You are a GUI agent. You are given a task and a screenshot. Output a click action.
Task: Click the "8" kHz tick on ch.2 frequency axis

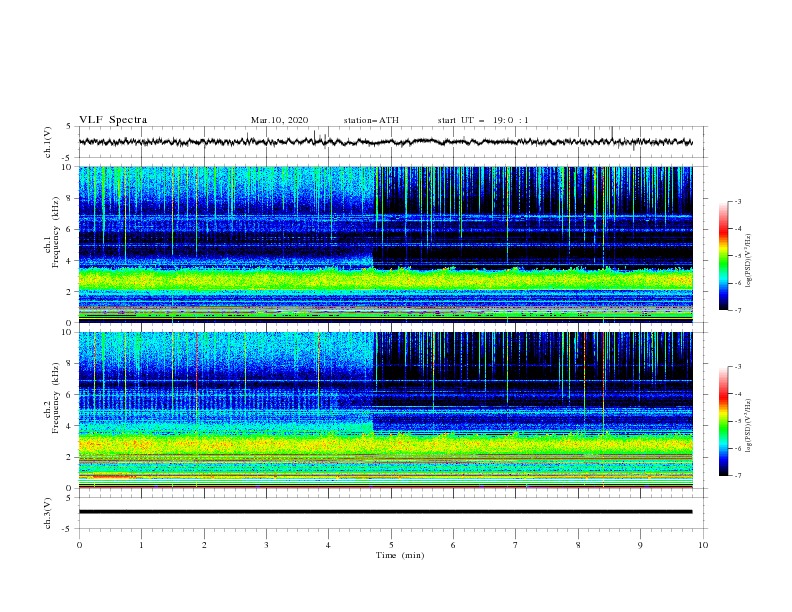click(71, 364)
